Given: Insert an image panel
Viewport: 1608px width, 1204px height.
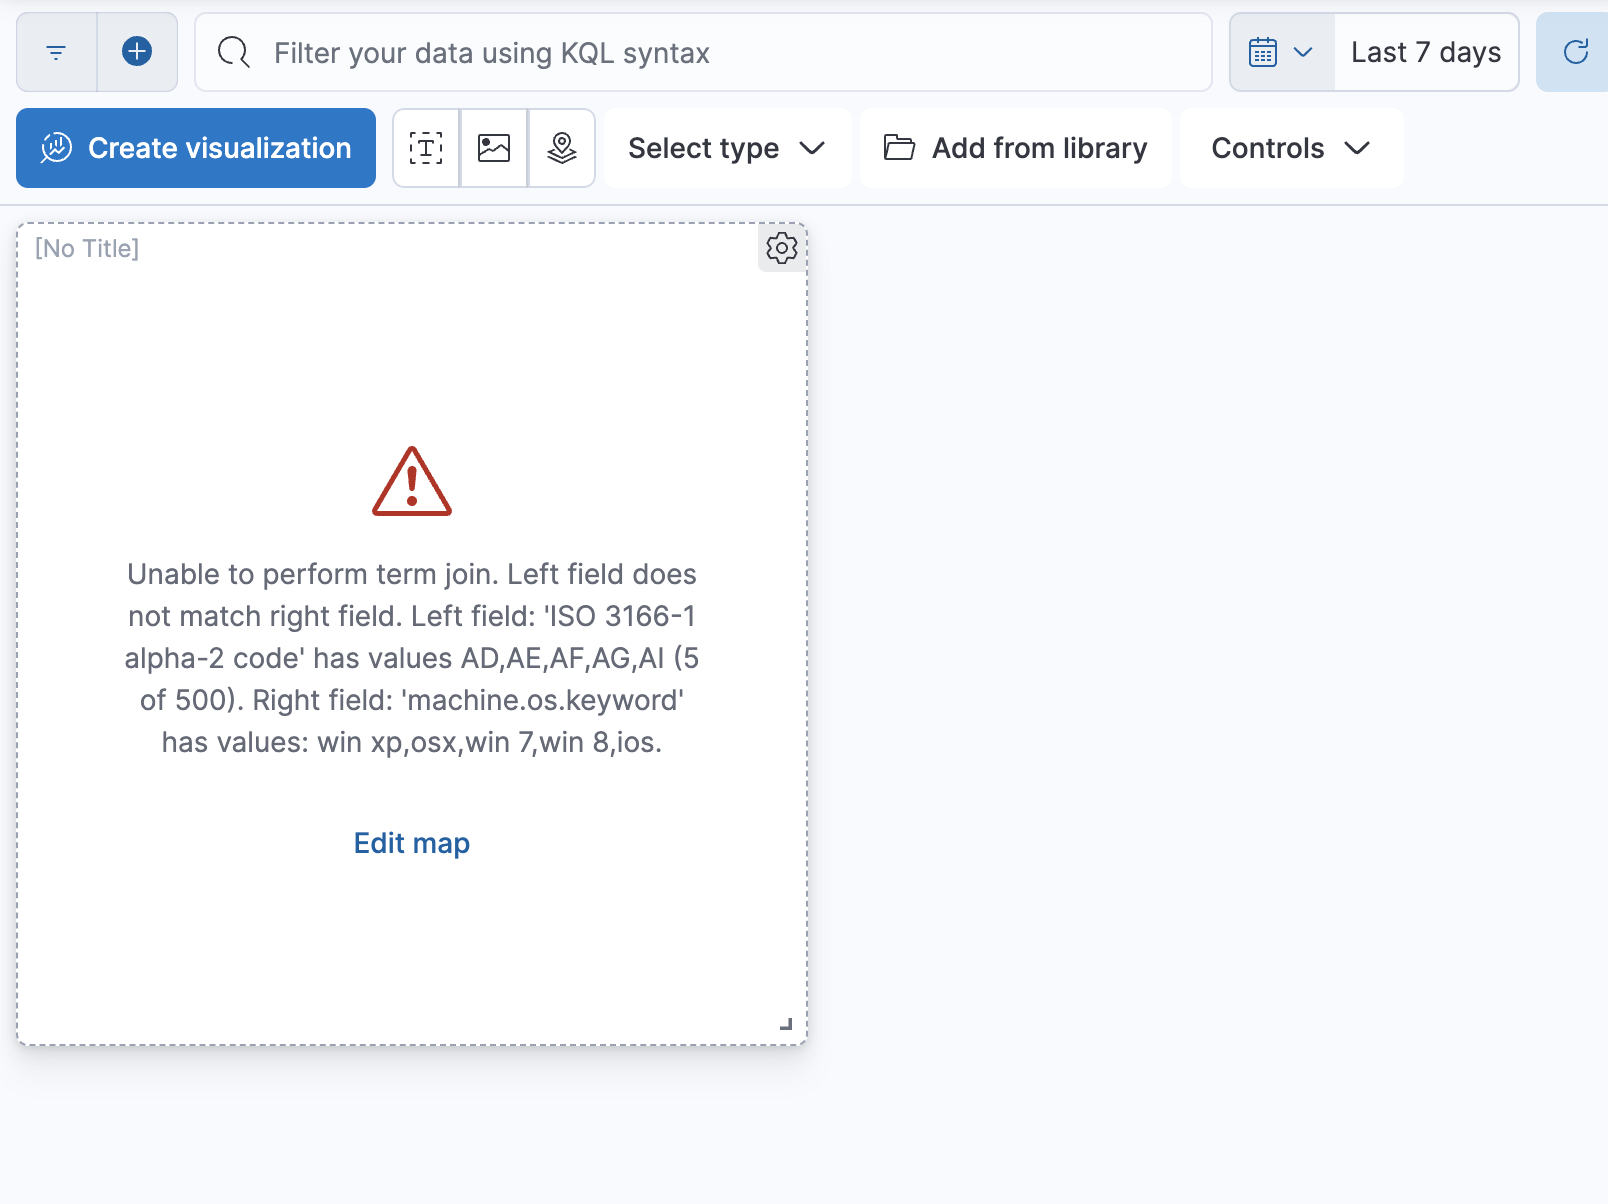Looking at the screenshot, I should pyautogui.click(x=493, y=147).
